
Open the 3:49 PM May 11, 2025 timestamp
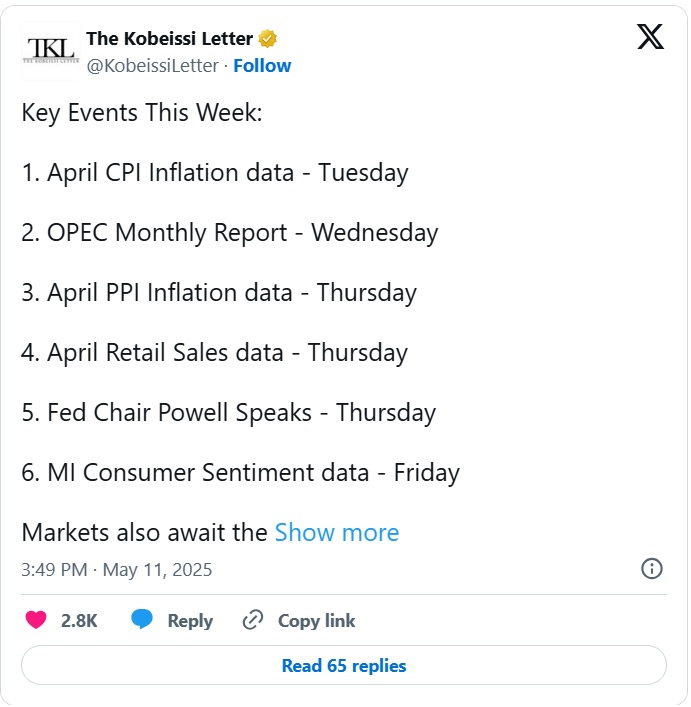pyautogui.click(x=117, y=570)
